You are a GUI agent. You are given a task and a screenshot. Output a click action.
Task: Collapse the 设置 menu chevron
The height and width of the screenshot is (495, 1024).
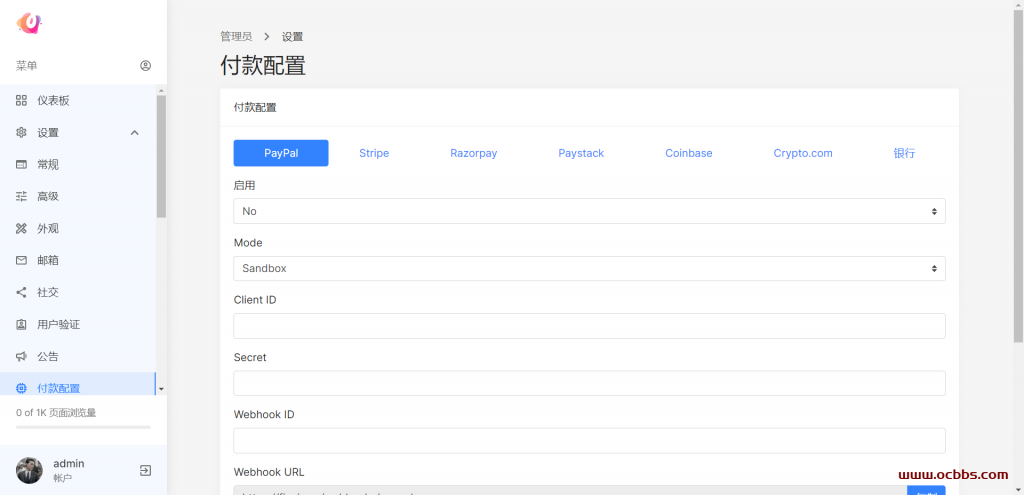135,133
